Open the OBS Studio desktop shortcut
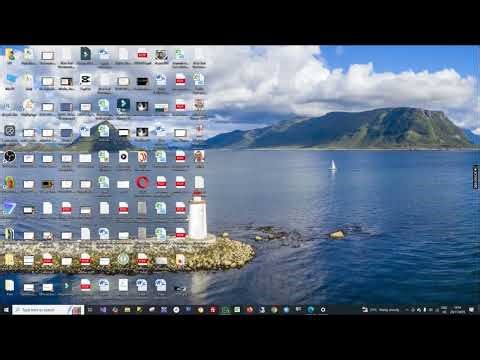480x360 pixels. click(10, 156)
